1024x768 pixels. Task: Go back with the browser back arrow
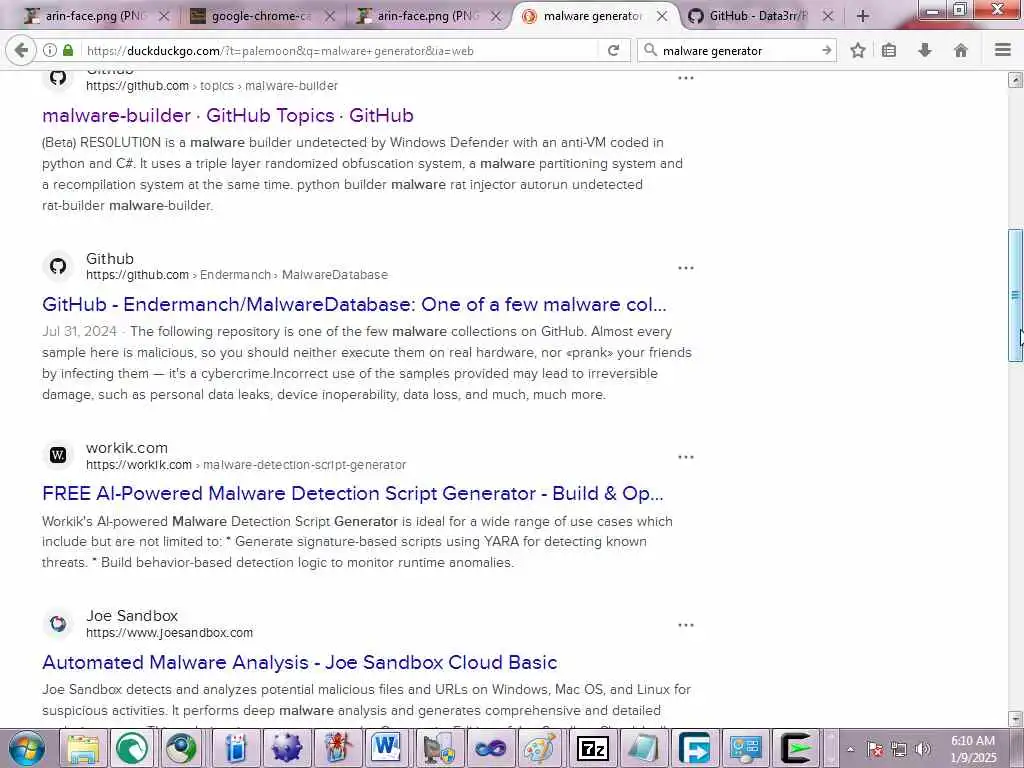click(x=21, y=50)
